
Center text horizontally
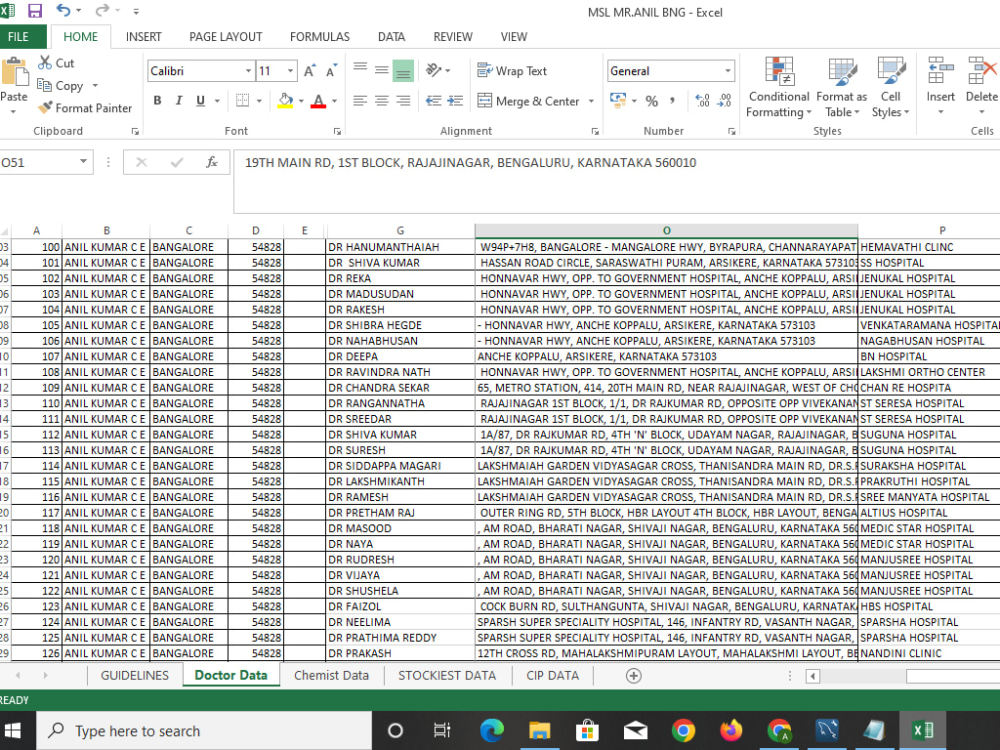[381, 100]
